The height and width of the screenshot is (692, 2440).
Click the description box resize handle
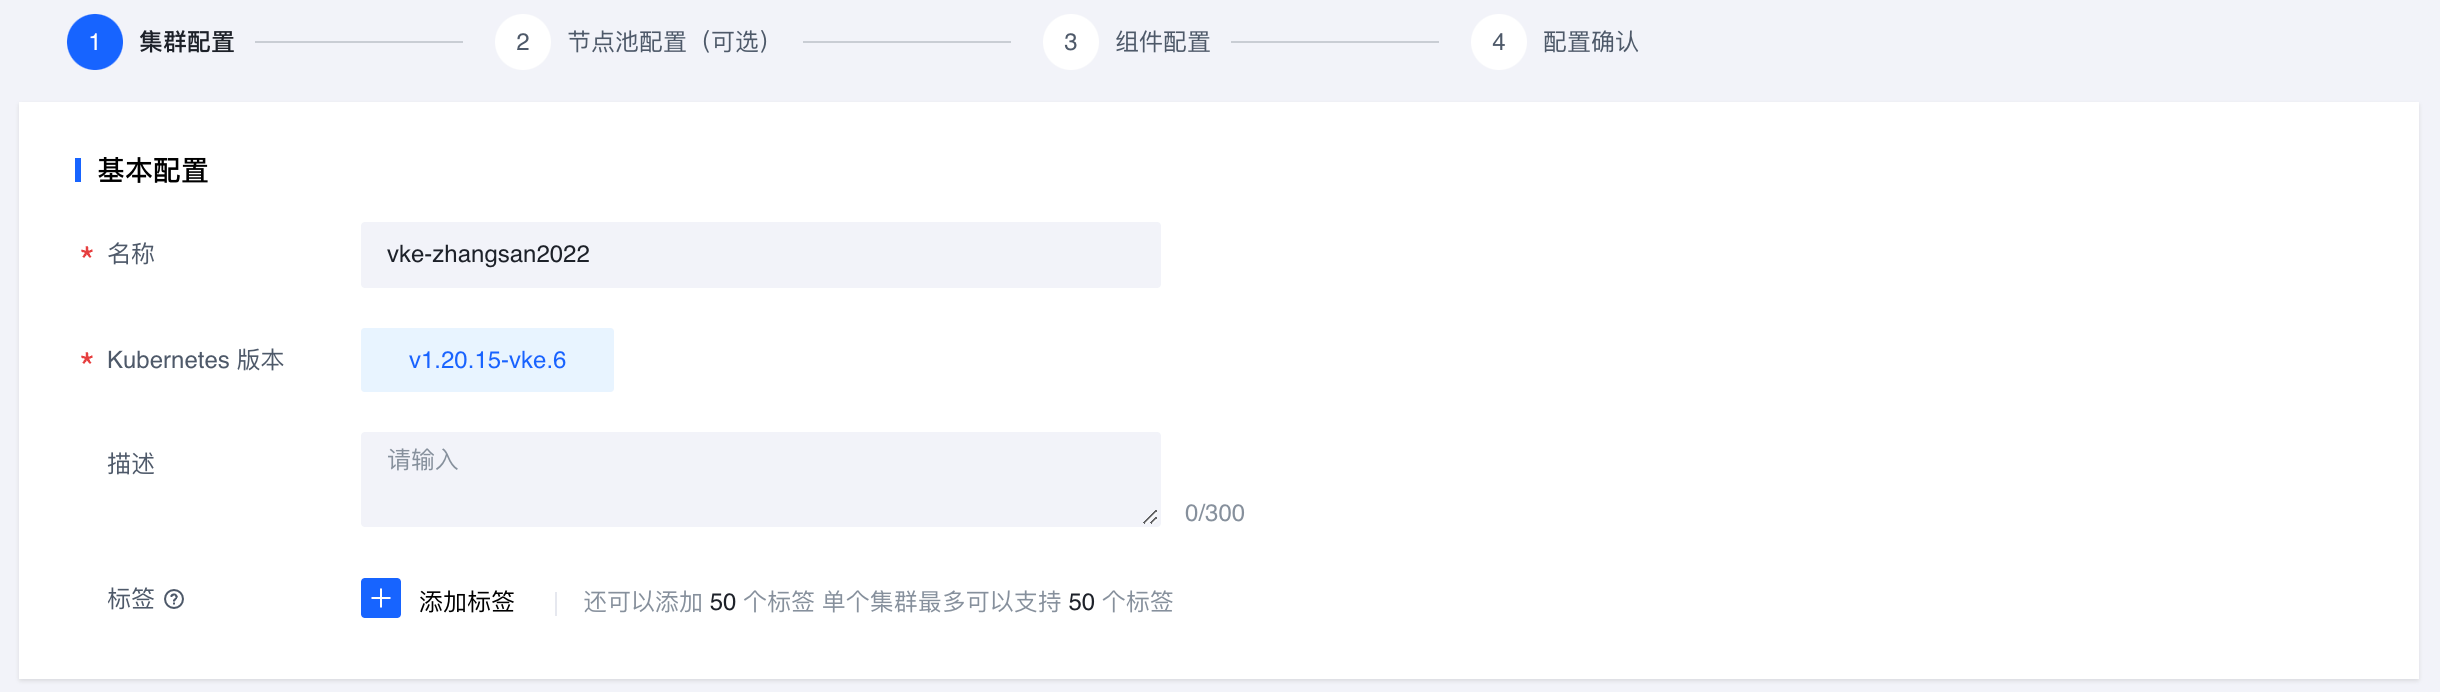coord(1150,517)
